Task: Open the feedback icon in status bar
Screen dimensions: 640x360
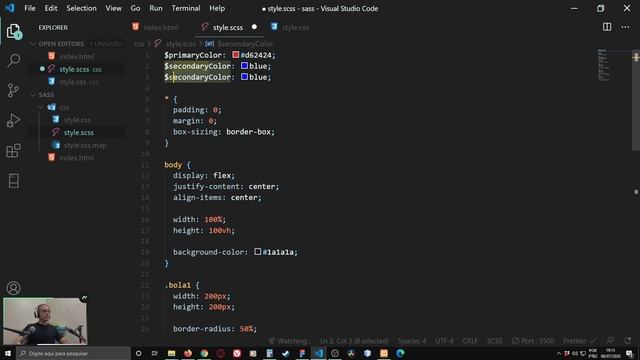Action: click(611, 340)
